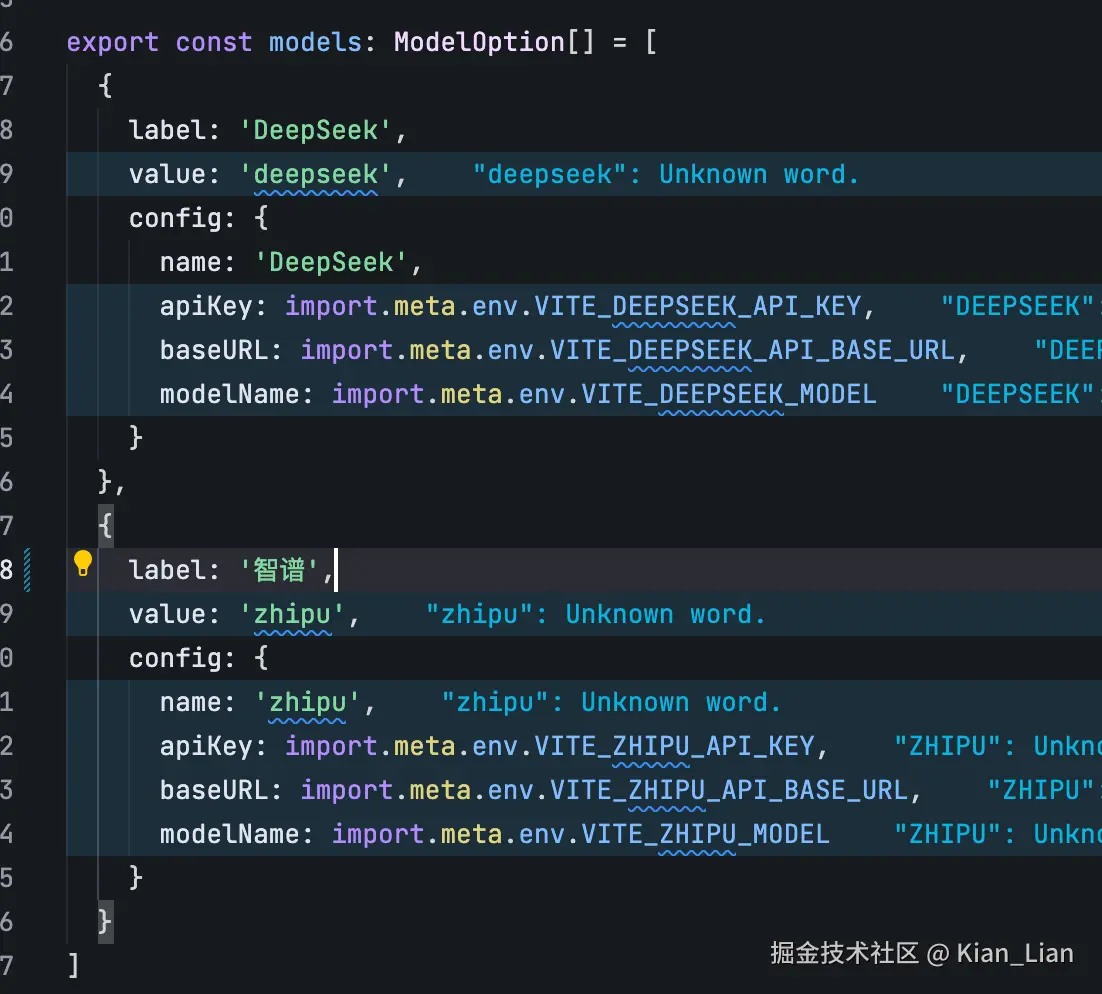Click the '"deepseek": Unknown word.' inline message
The image size is (1102, 994).
tap(666, 174)
